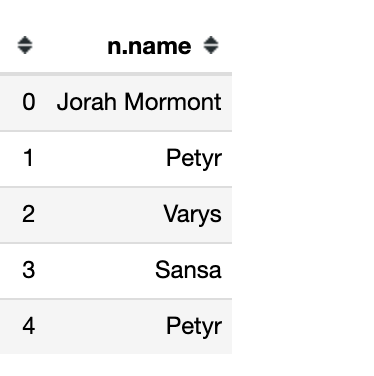Click row index 4
This screenshot has width=374, height=376.
point(29,326)
